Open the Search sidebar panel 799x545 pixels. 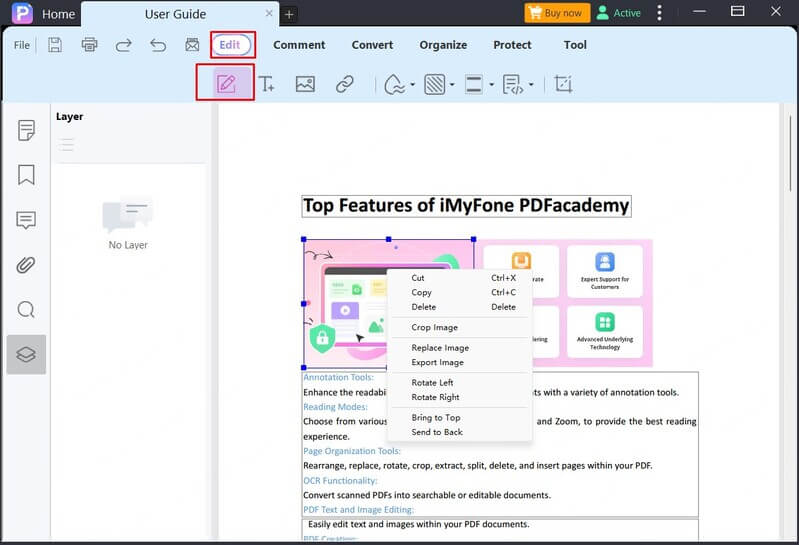pyautogui.click(x=26, y=309)
